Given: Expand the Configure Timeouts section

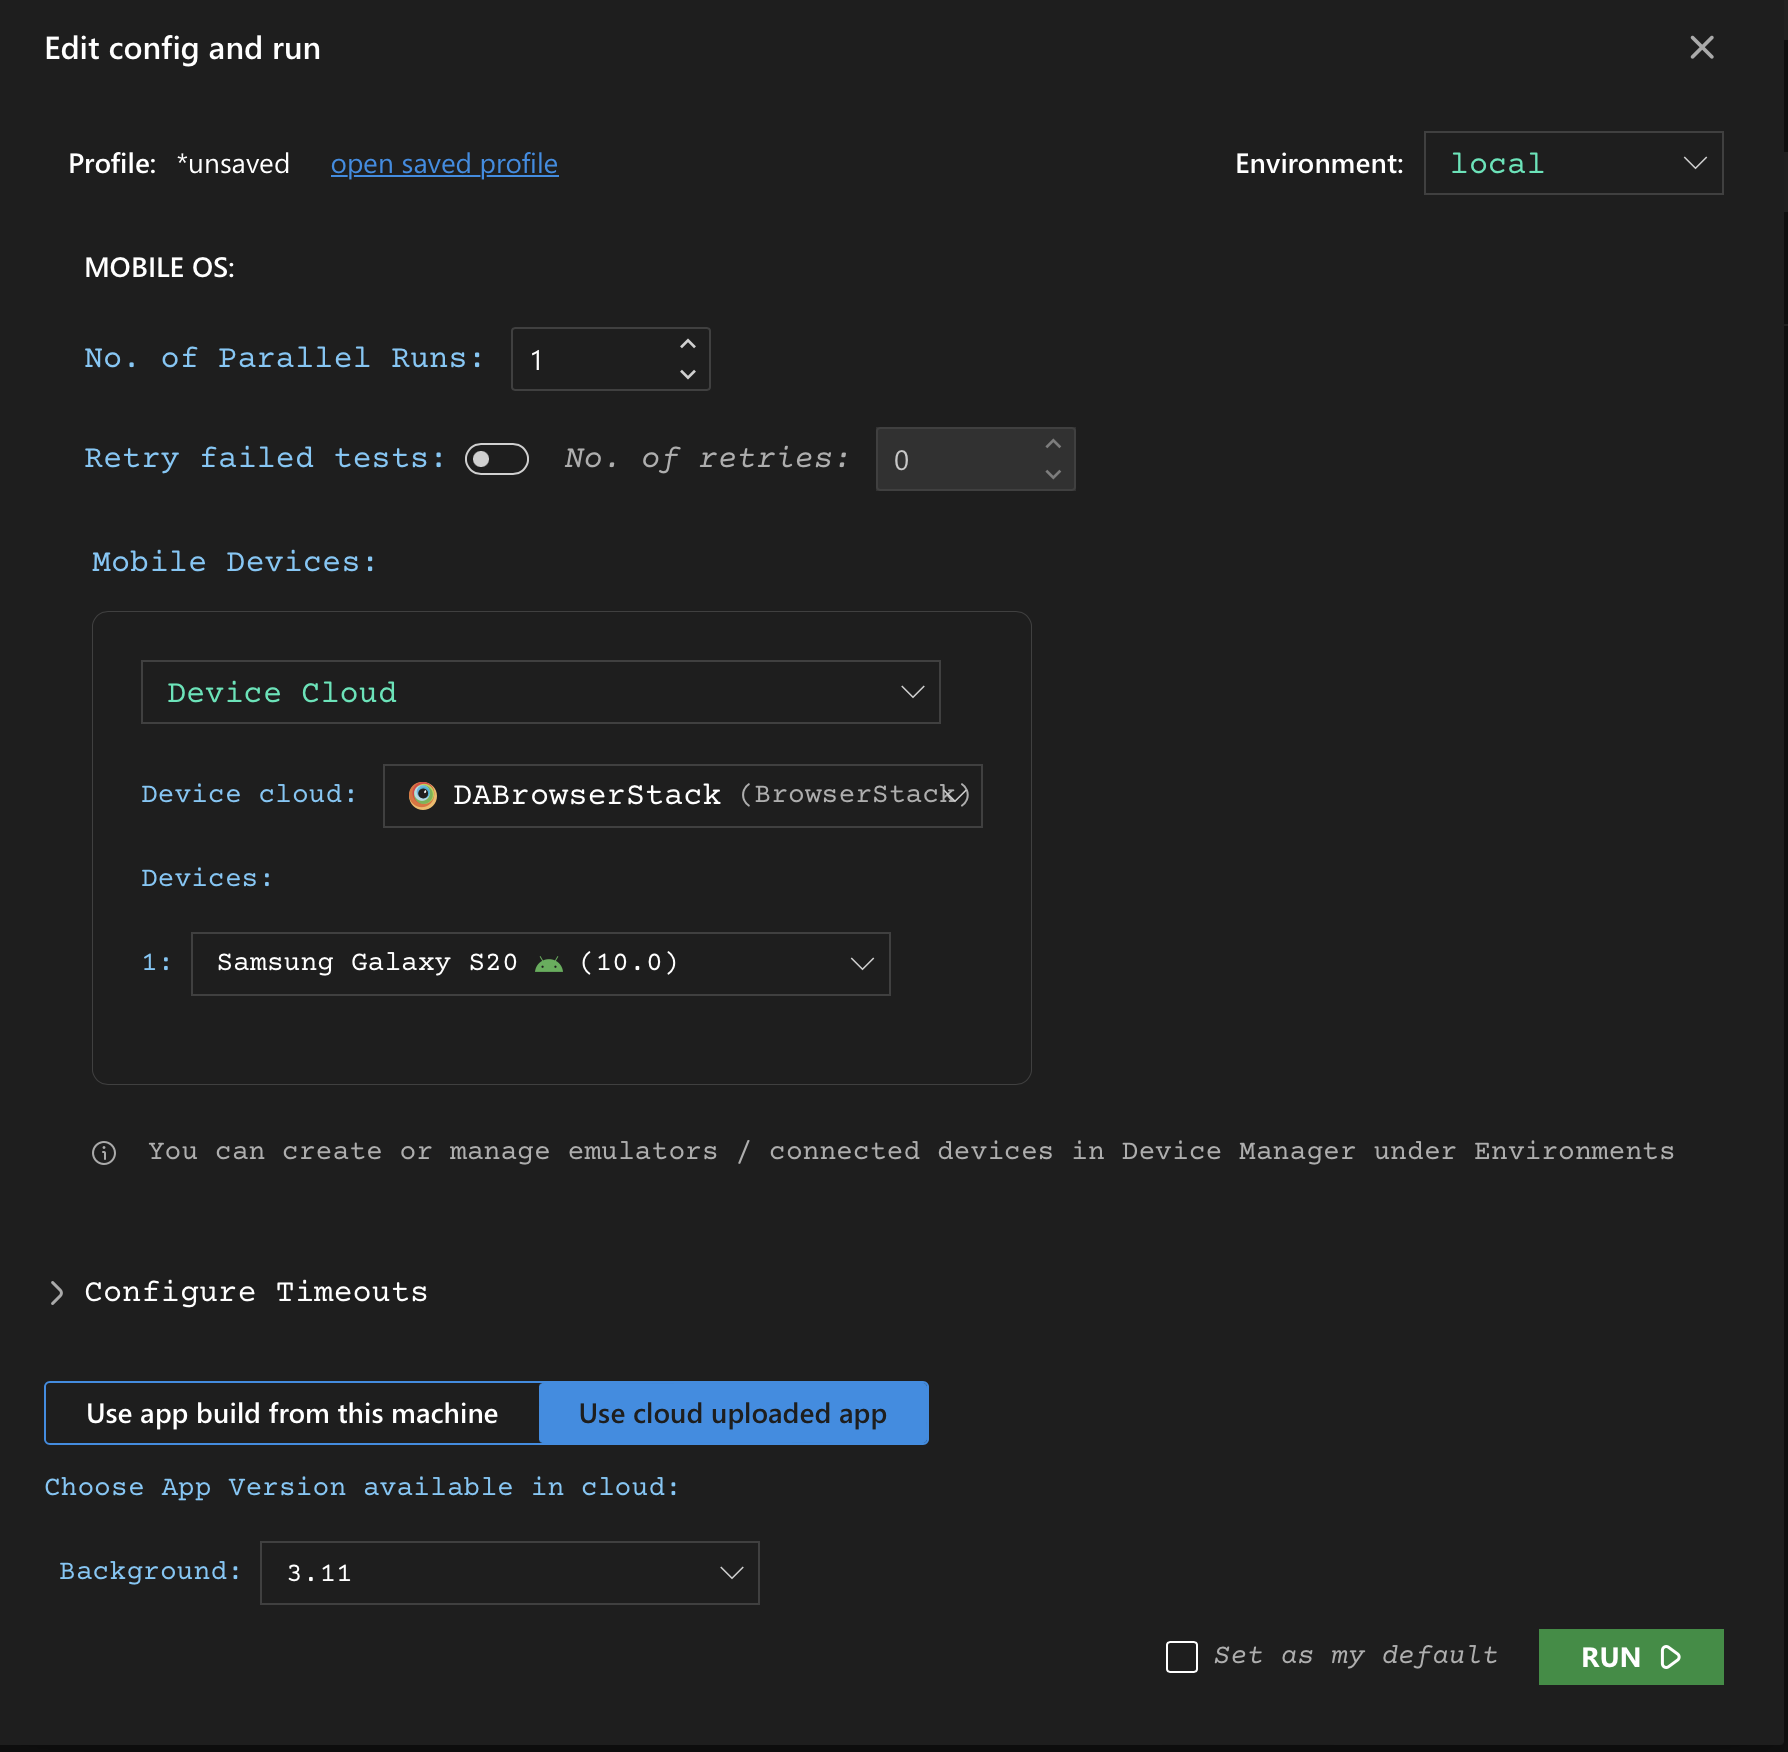Looking at the screenshot, I should [57, 1292].
